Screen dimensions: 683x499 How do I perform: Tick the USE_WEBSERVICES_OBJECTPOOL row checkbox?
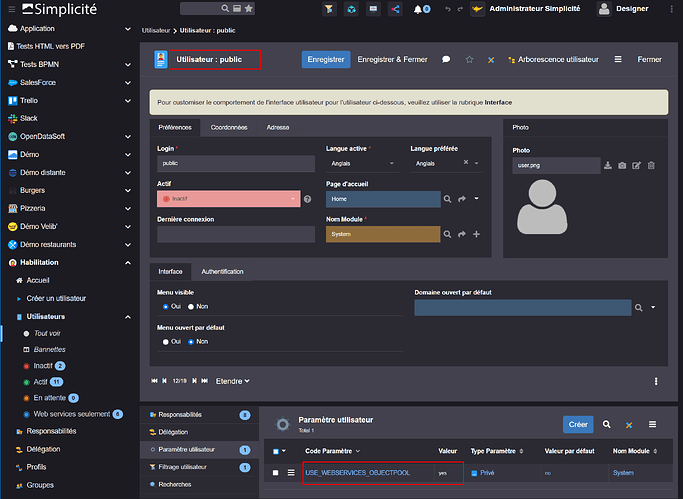pyautogui.click(x=275, y=473)
